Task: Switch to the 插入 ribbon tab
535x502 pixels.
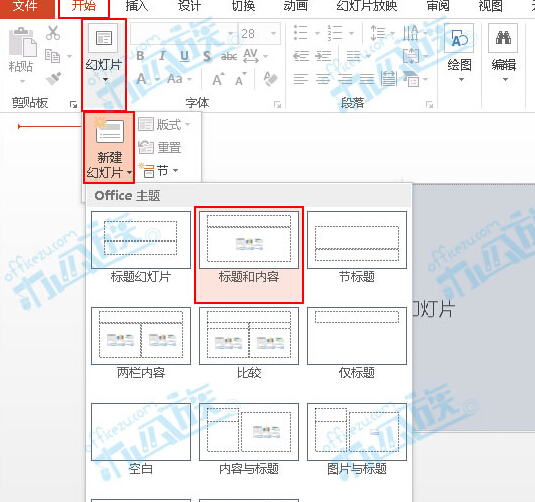Action: [137, 6]
